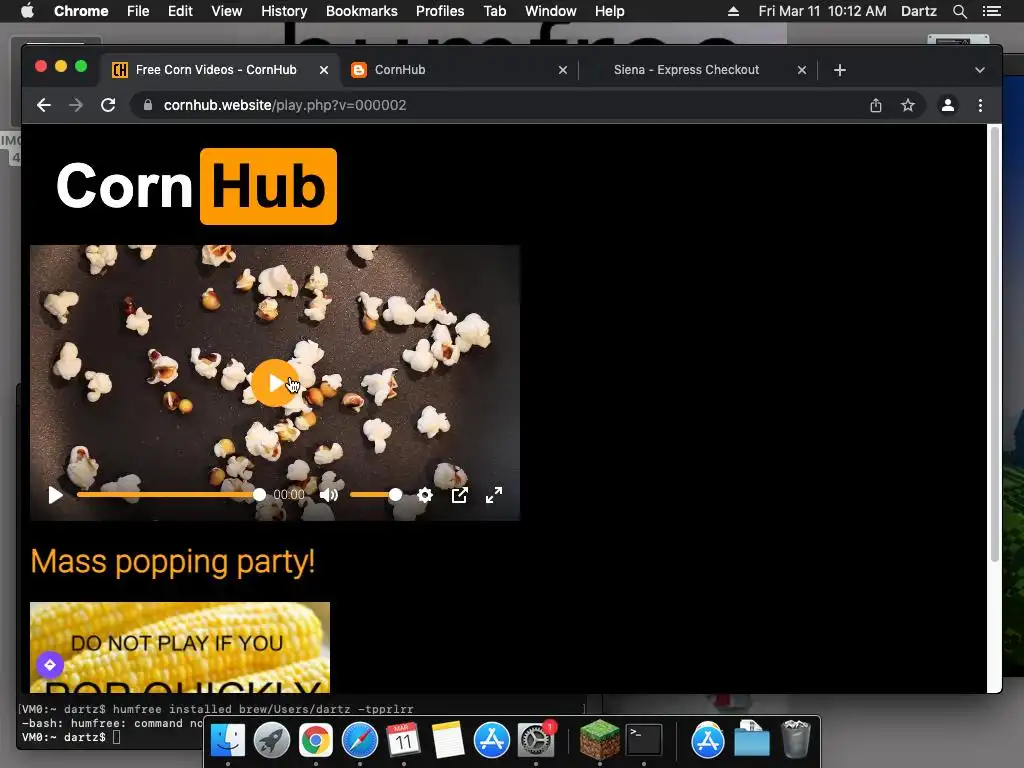The image size is (1024, 768).
Task: Open the Downloads folder in Dock
Action: [752, 739]
